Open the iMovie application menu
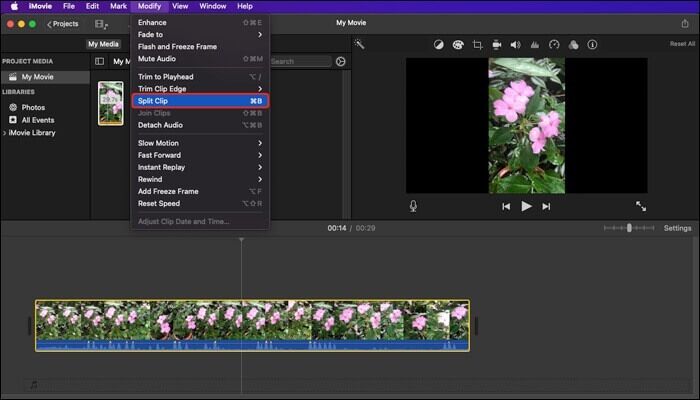 pyautogui.click(x=40, y=6)
